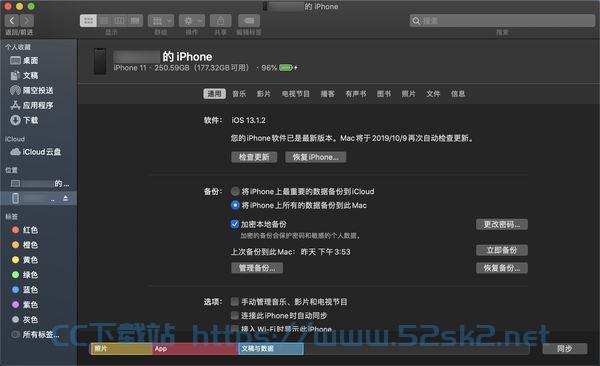Click the 检查更新 button
Screen dimensions: 600x366
[254, 157]
